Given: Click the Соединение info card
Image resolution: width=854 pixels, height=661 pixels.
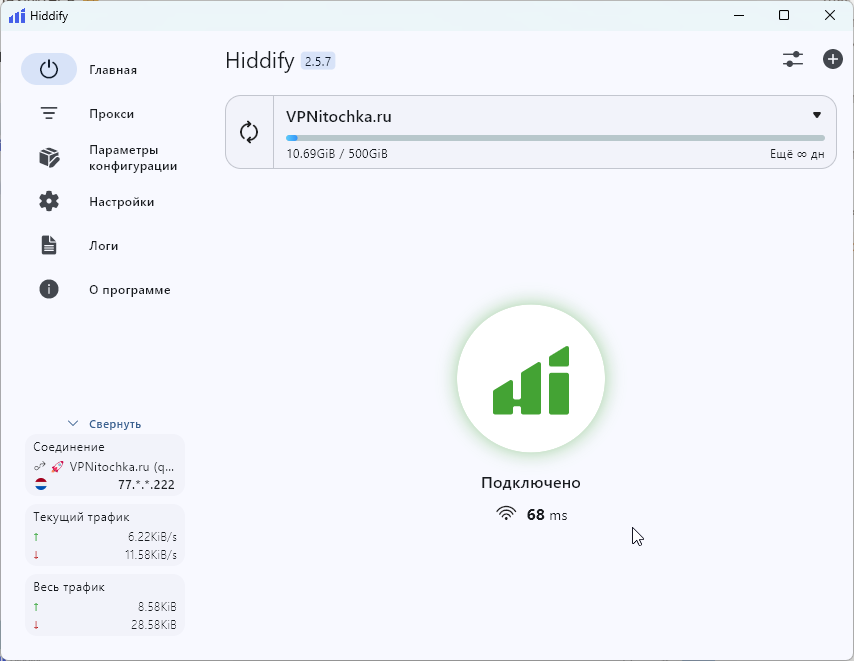Looking at the screenshot, I should pos(105,465).
